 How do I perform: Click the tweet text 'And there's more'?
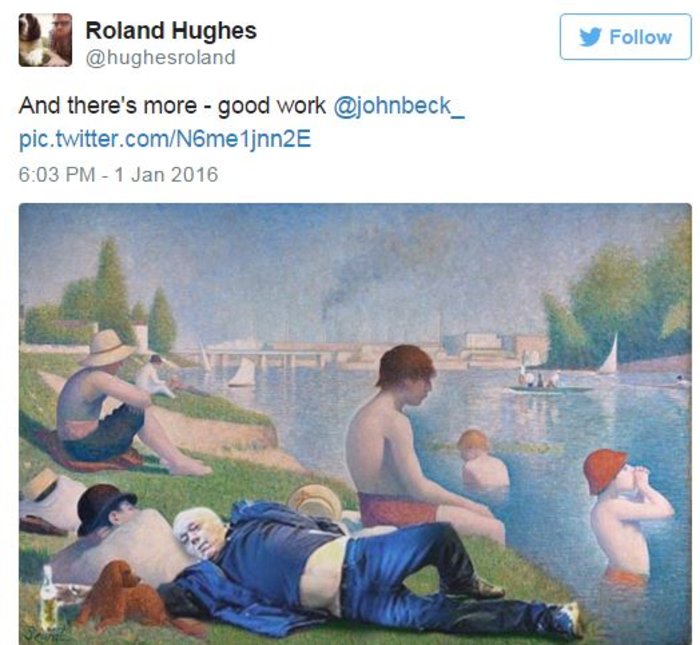108,106
